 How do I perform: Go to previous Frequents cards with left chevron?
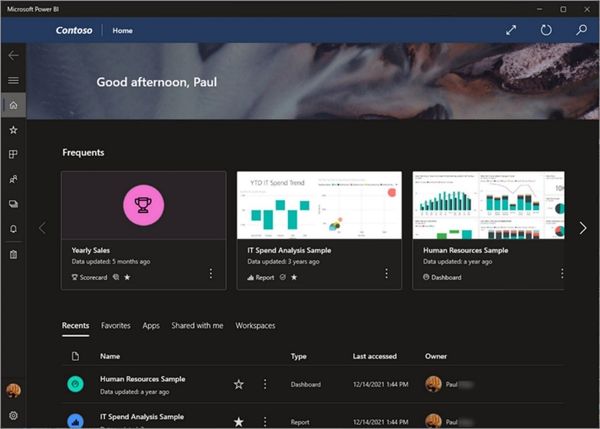42,228
